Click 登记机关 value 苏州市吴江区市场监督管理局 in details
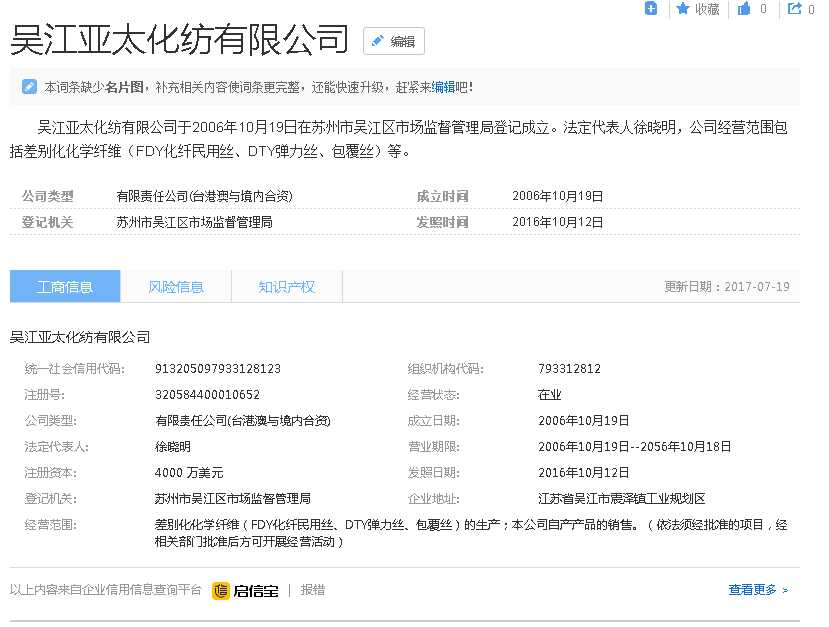 pos(233,499)
